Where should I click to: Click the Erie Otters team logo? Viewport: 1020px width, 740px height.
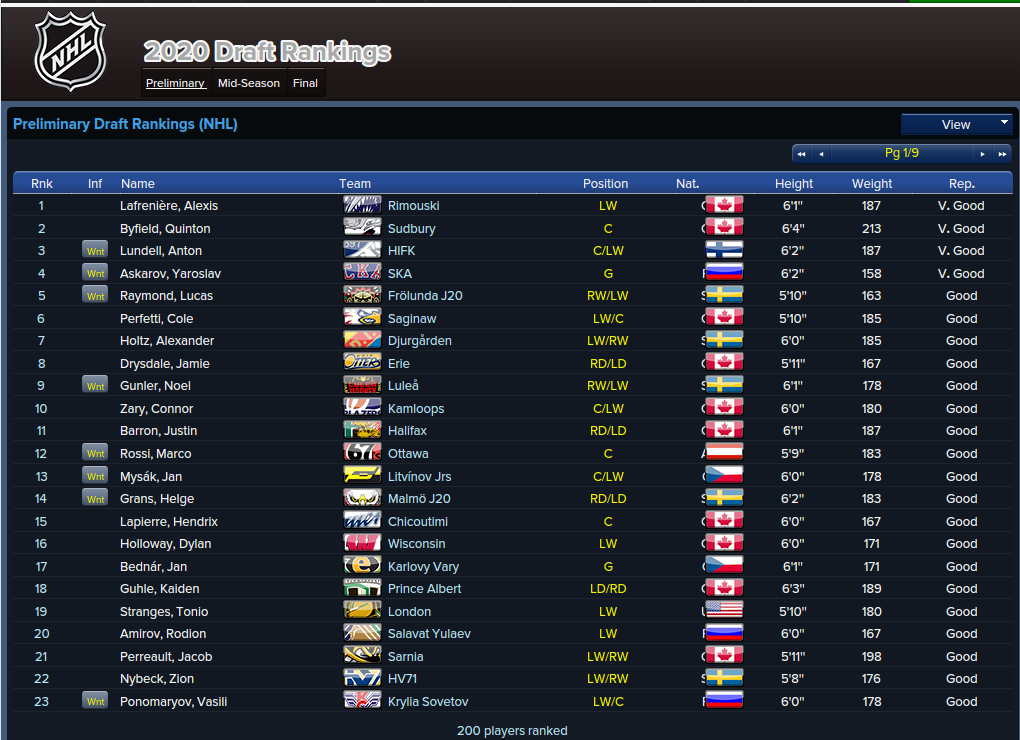362,362
